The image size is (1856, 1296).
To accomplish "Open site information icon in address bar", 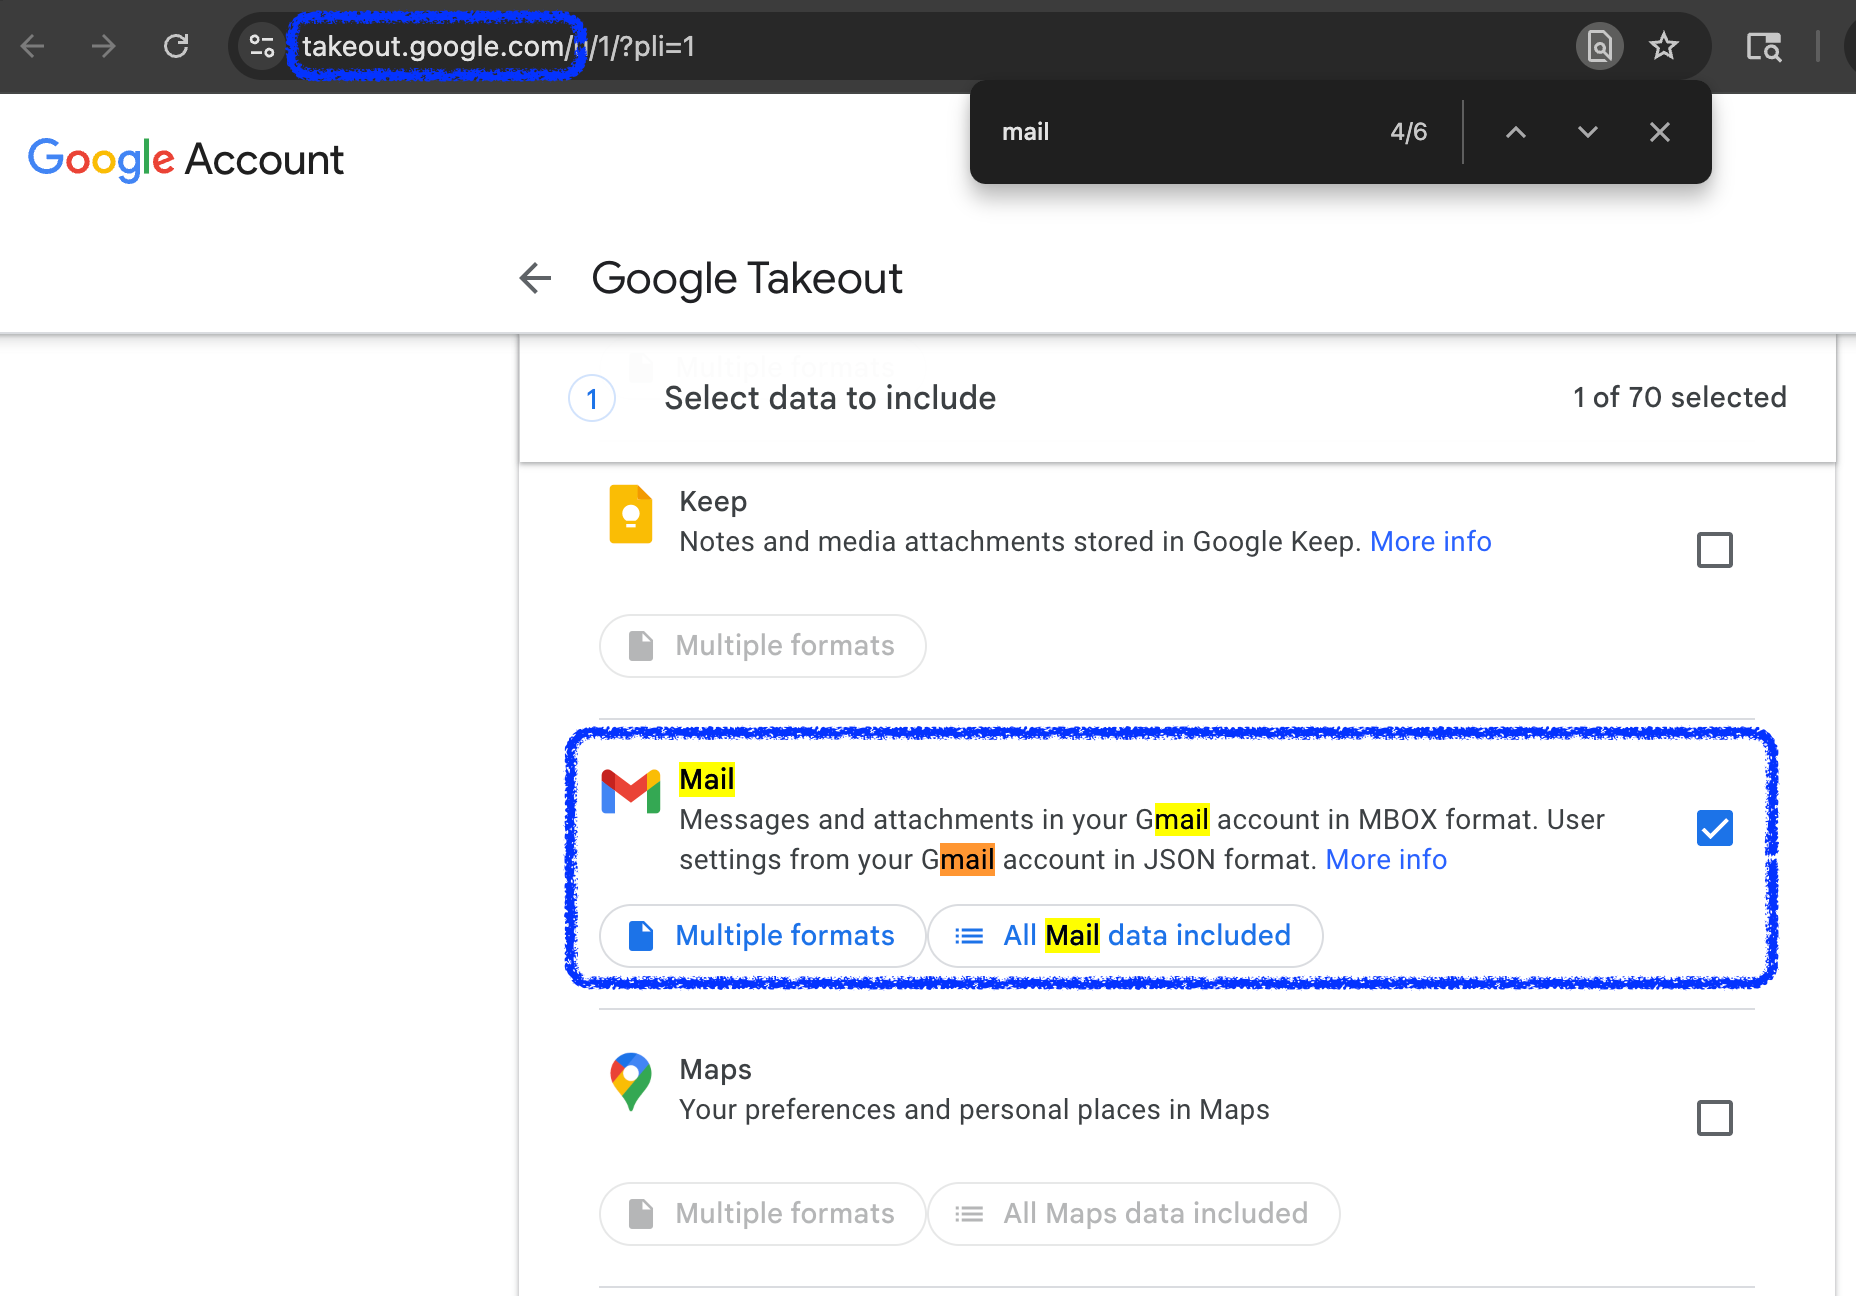I will point(262,46).
